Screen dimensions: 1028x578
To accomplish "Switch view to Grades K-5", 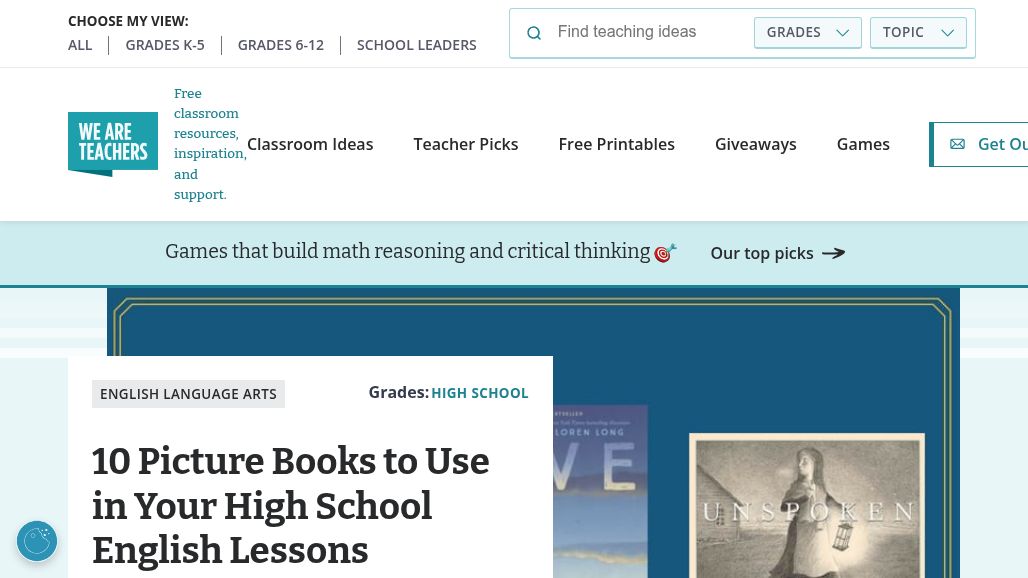I will tap(165, 45).
